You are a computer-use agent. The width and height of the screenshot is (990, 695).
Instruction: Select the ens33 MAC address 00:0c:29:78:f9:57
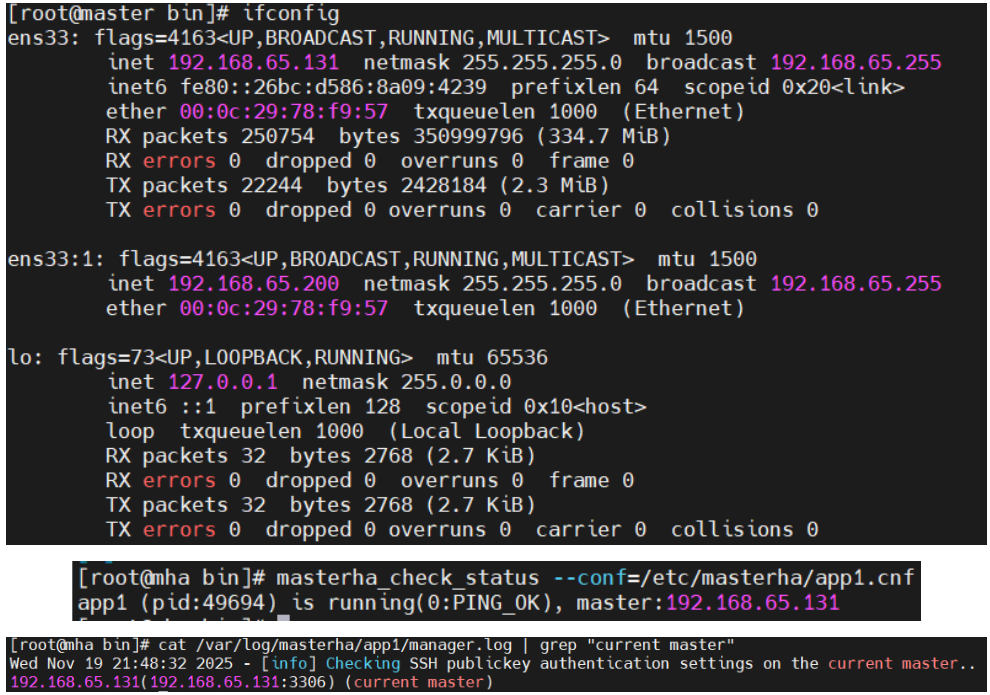click(283, 112)
